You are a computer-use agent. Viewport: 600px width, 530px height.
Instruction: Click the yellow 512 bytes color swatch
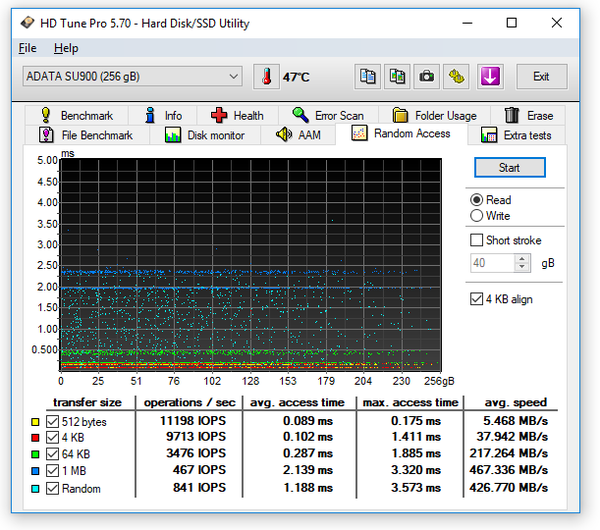click(35, 422)
